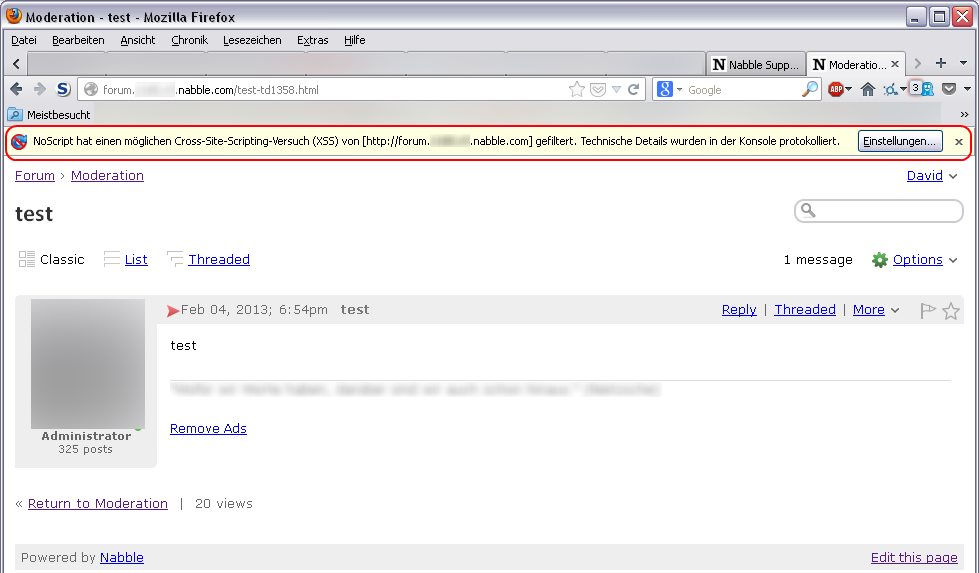This screenshot has width=979, height=573.
Task: Click the Einstellungen button in NoScript bar
Action: coord(900,141)
